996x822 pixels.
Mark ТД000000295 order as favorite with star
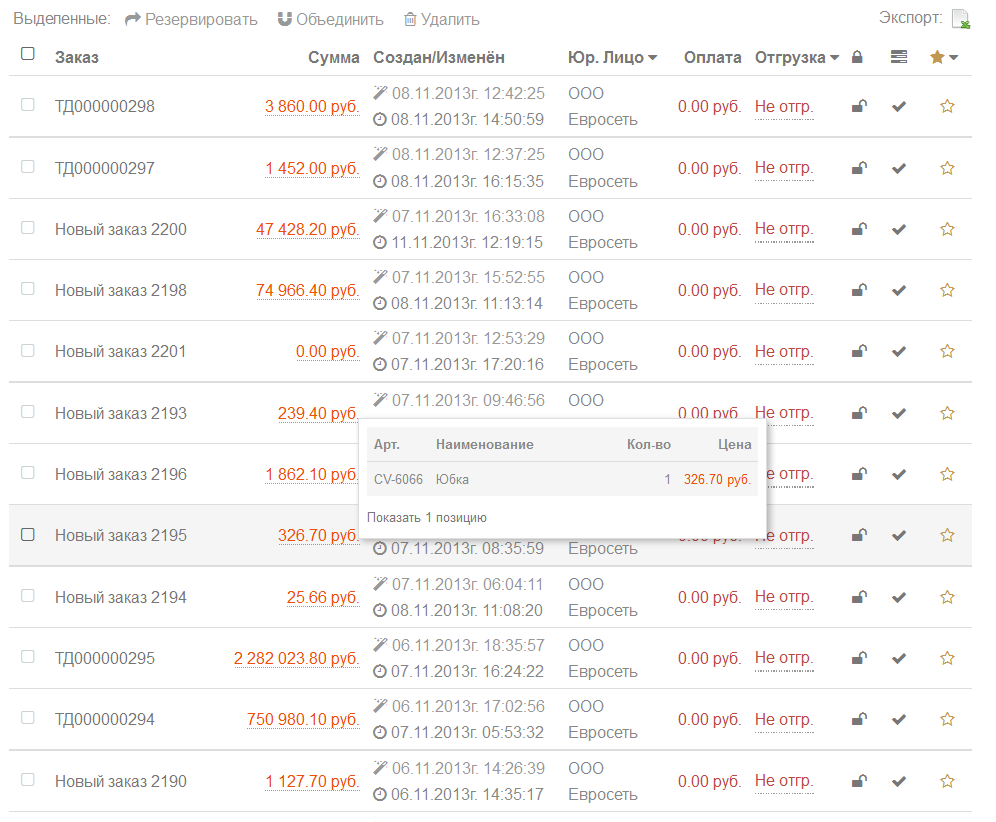tap(947, 658)
